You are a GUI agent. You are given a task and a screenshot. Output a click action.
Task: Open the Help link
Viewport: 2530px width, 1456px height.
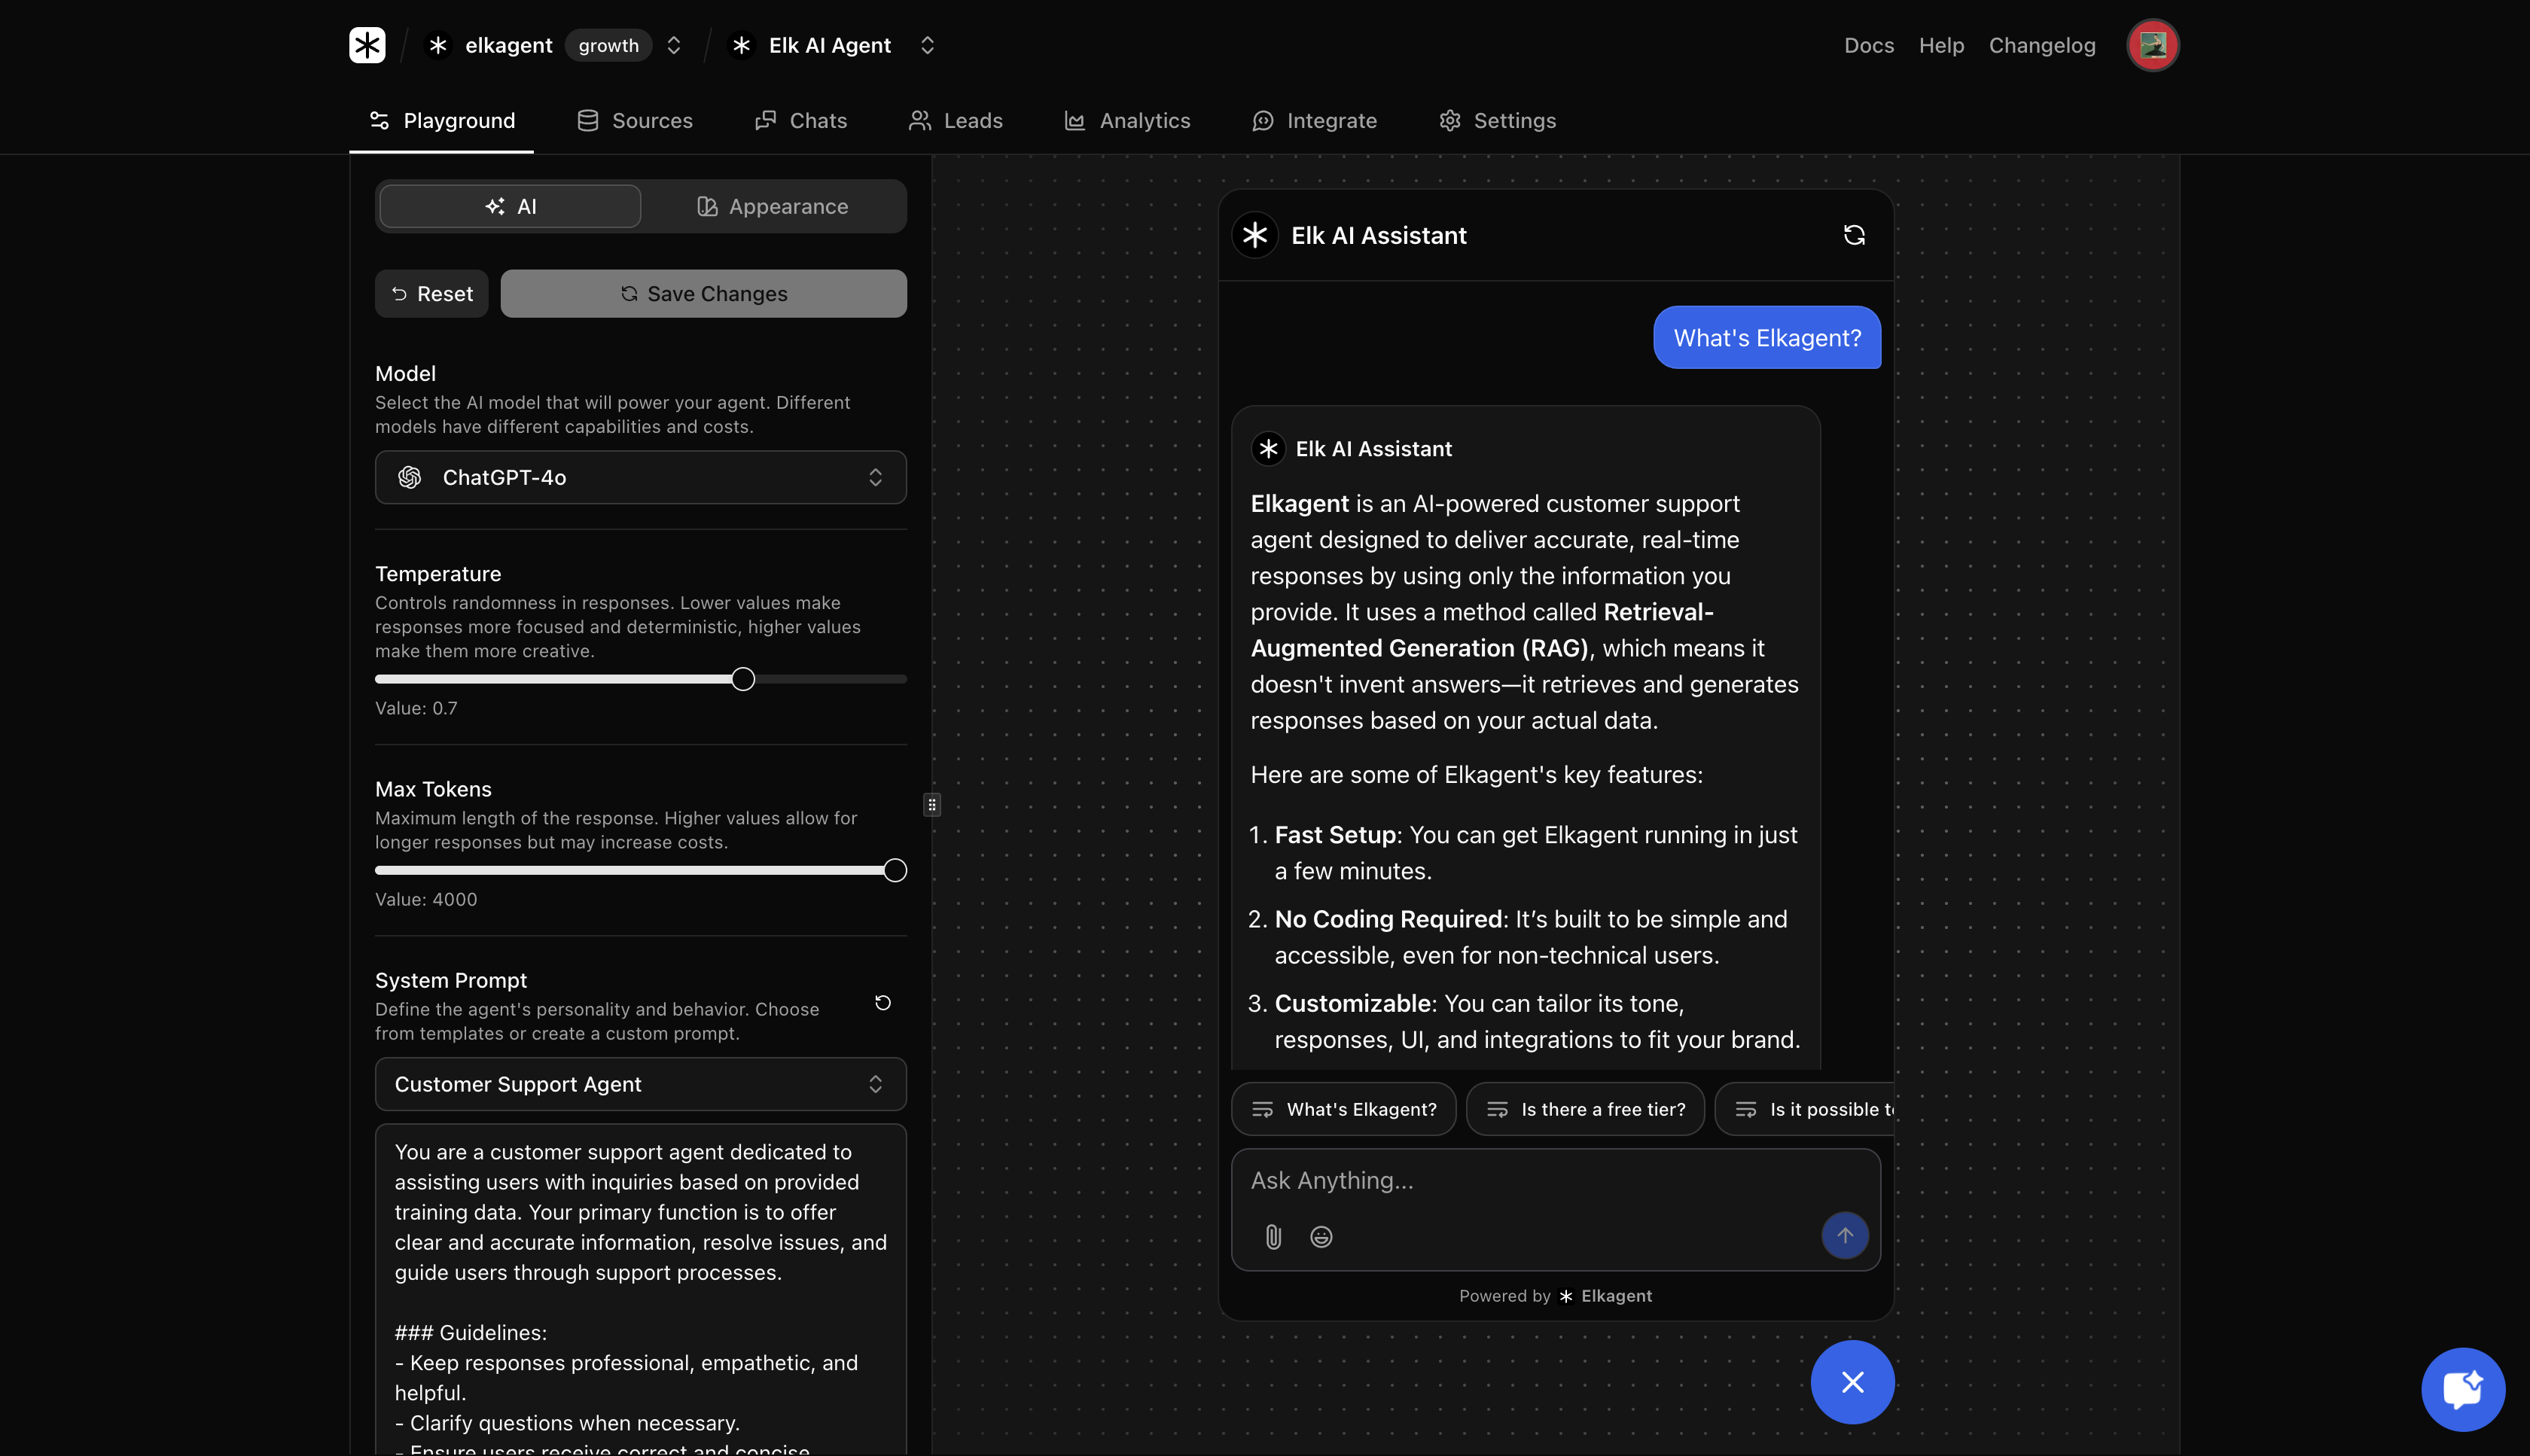coord(1941,45)
